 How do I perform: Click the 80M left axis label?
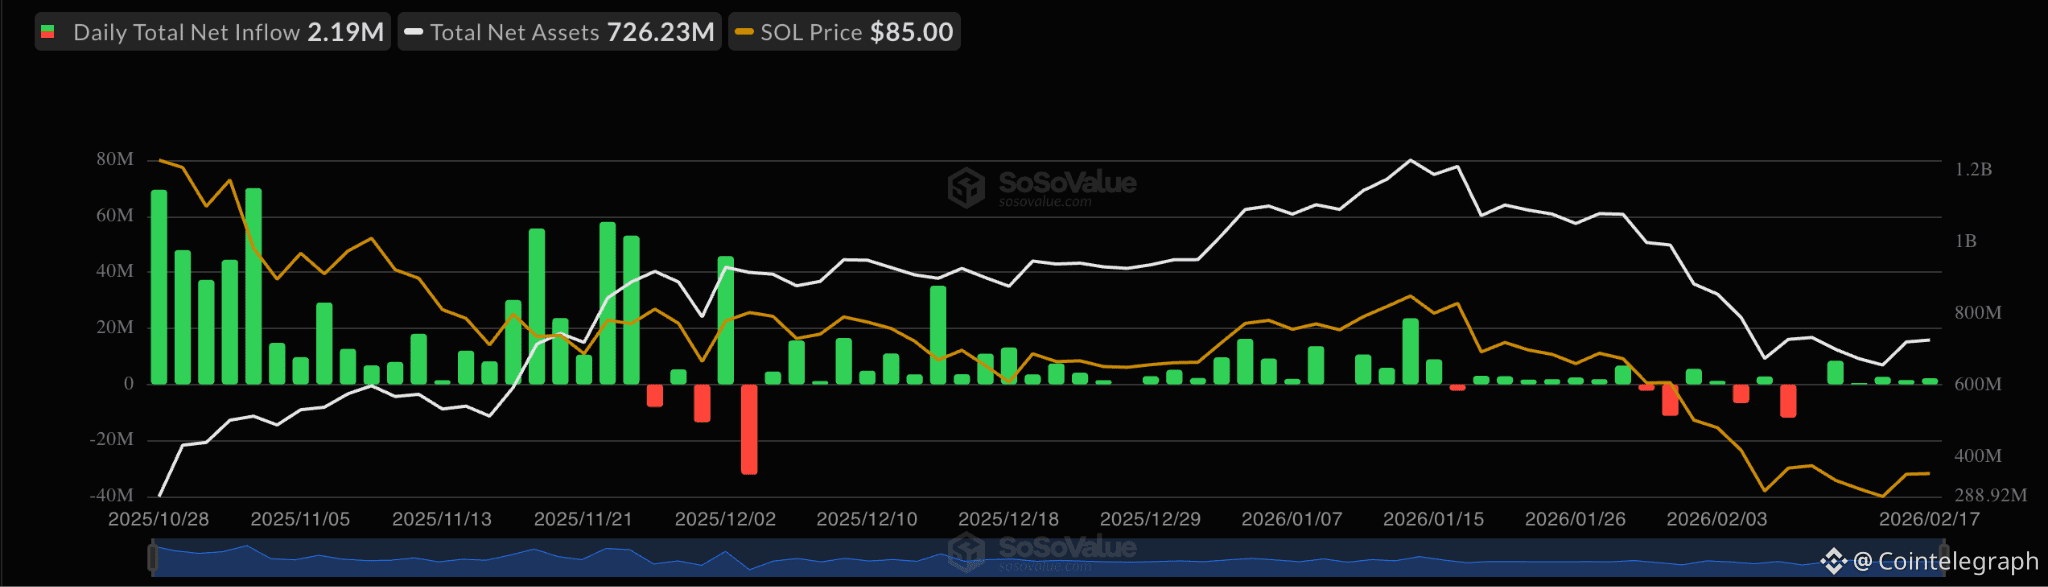(115, 159)
